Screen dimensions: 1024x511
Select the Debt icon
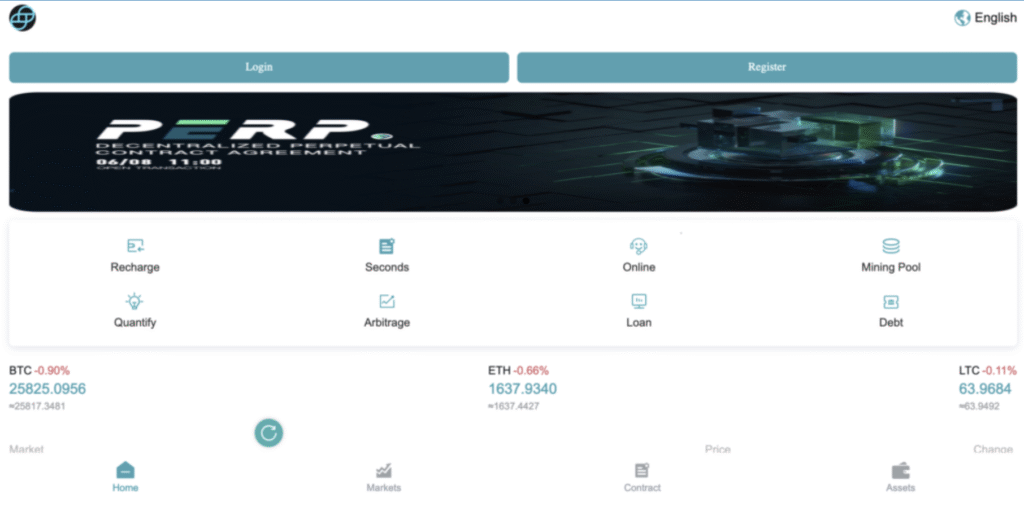(x=890, y=301)
